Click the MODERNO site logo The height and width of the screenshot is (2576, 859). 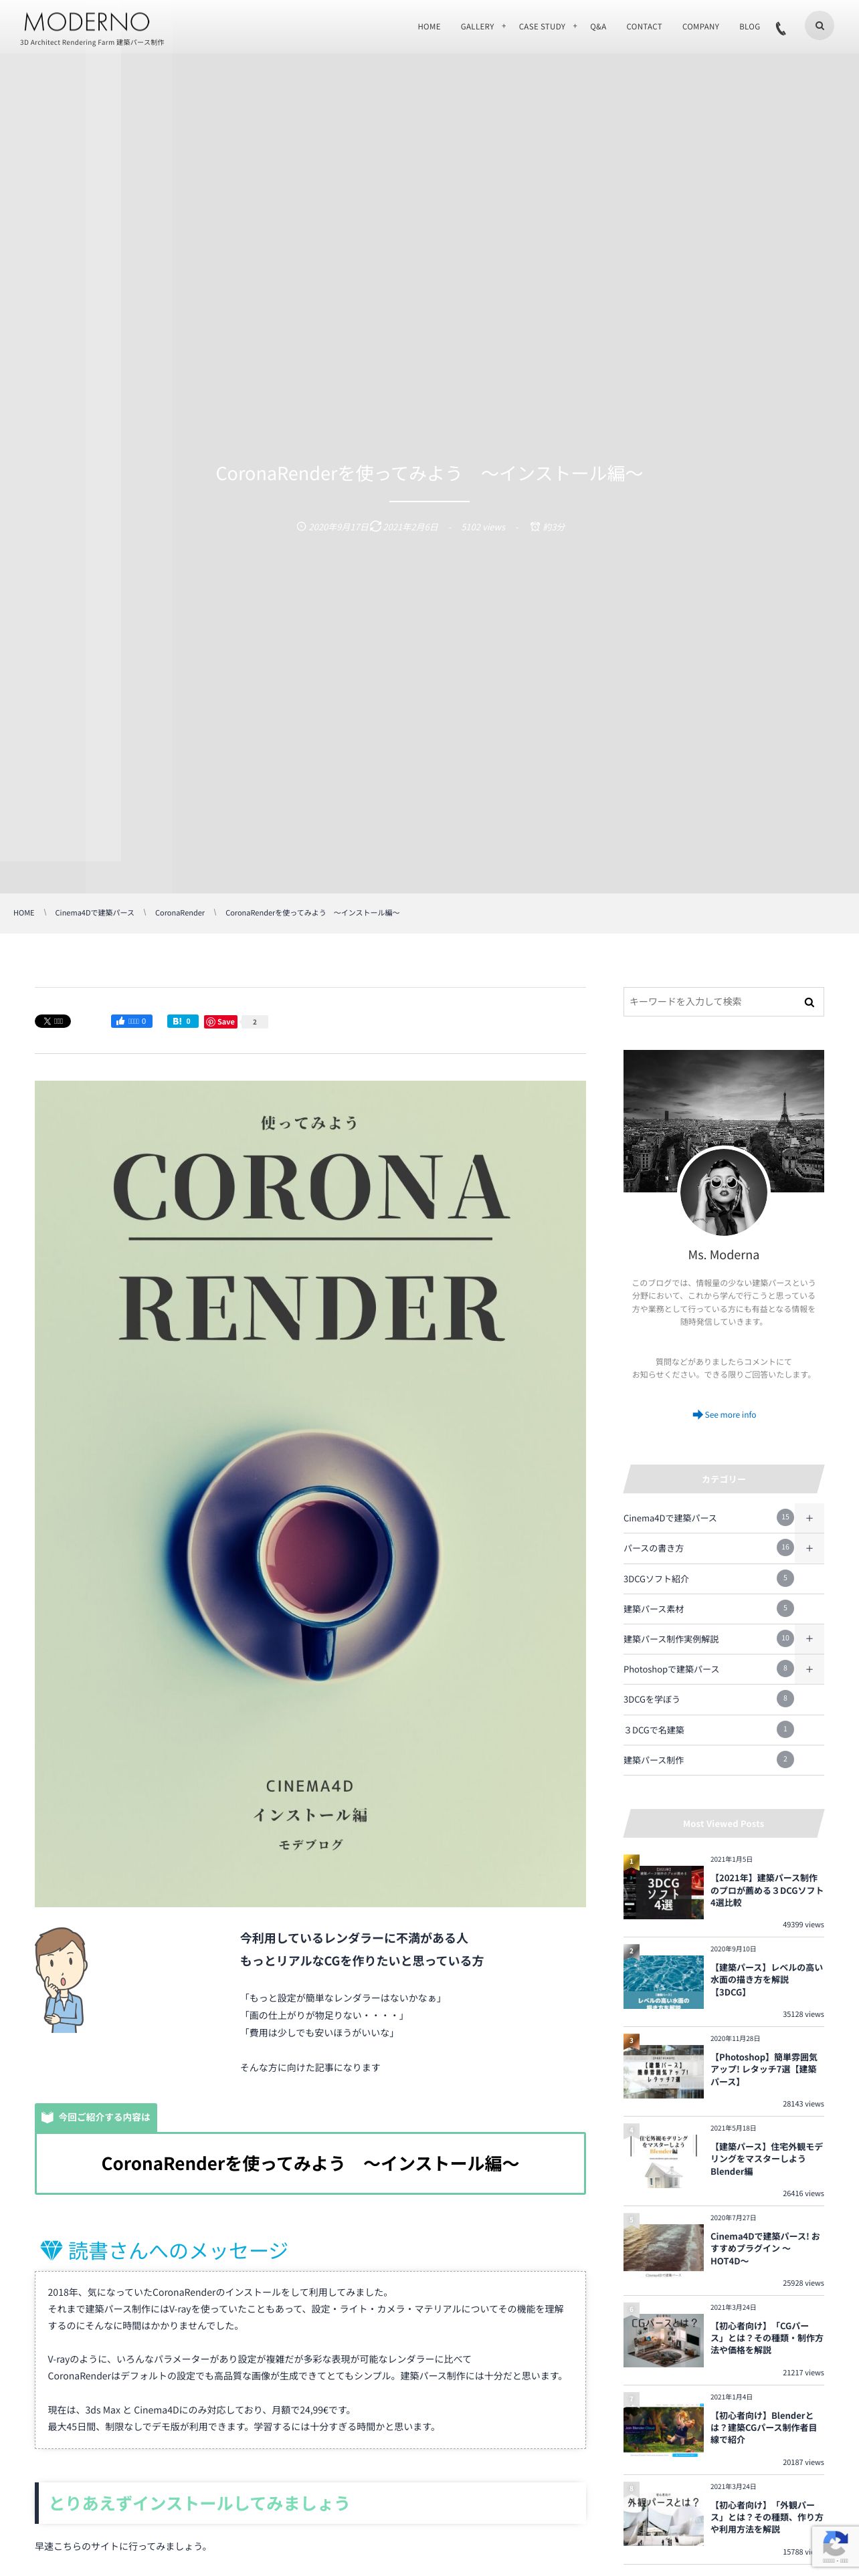pyautogui.click(x=87, y=22)
